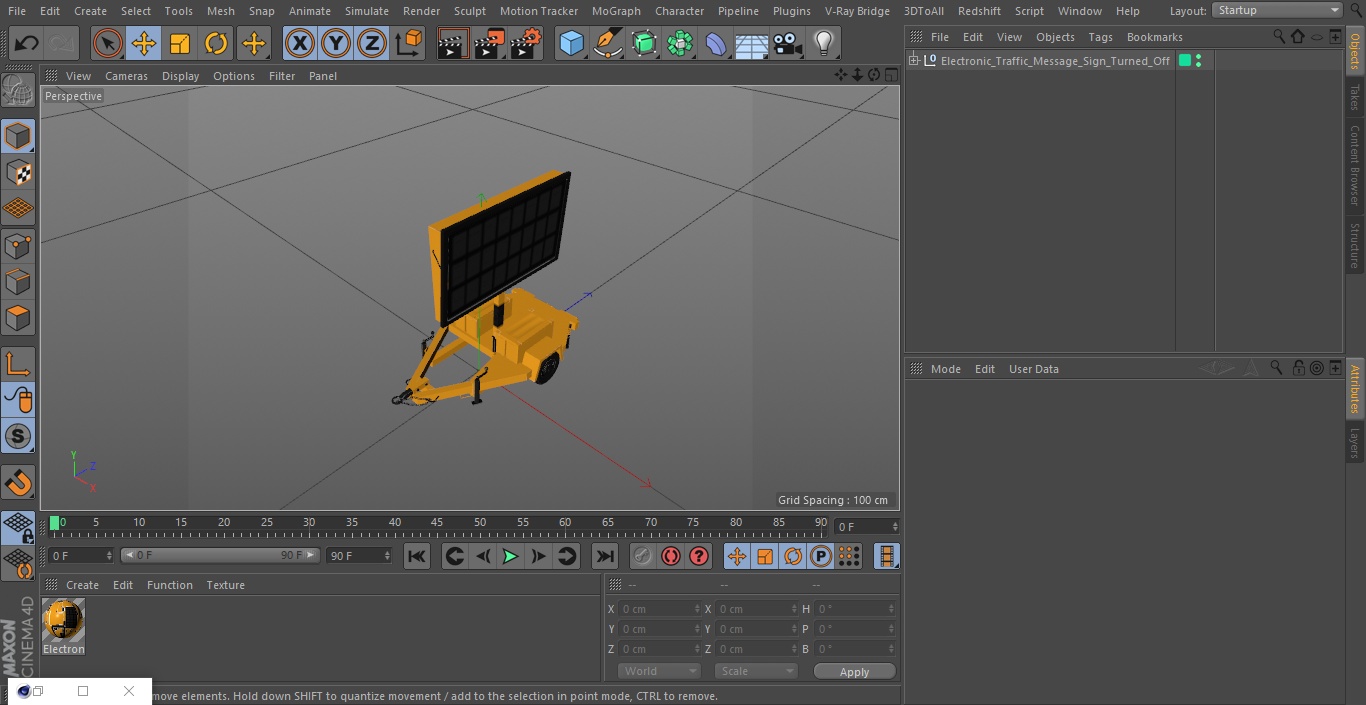The width and height of the screenshot is (1366, 705).
Task: Click Record Active Objects button
Action: (x=643, y=556)
